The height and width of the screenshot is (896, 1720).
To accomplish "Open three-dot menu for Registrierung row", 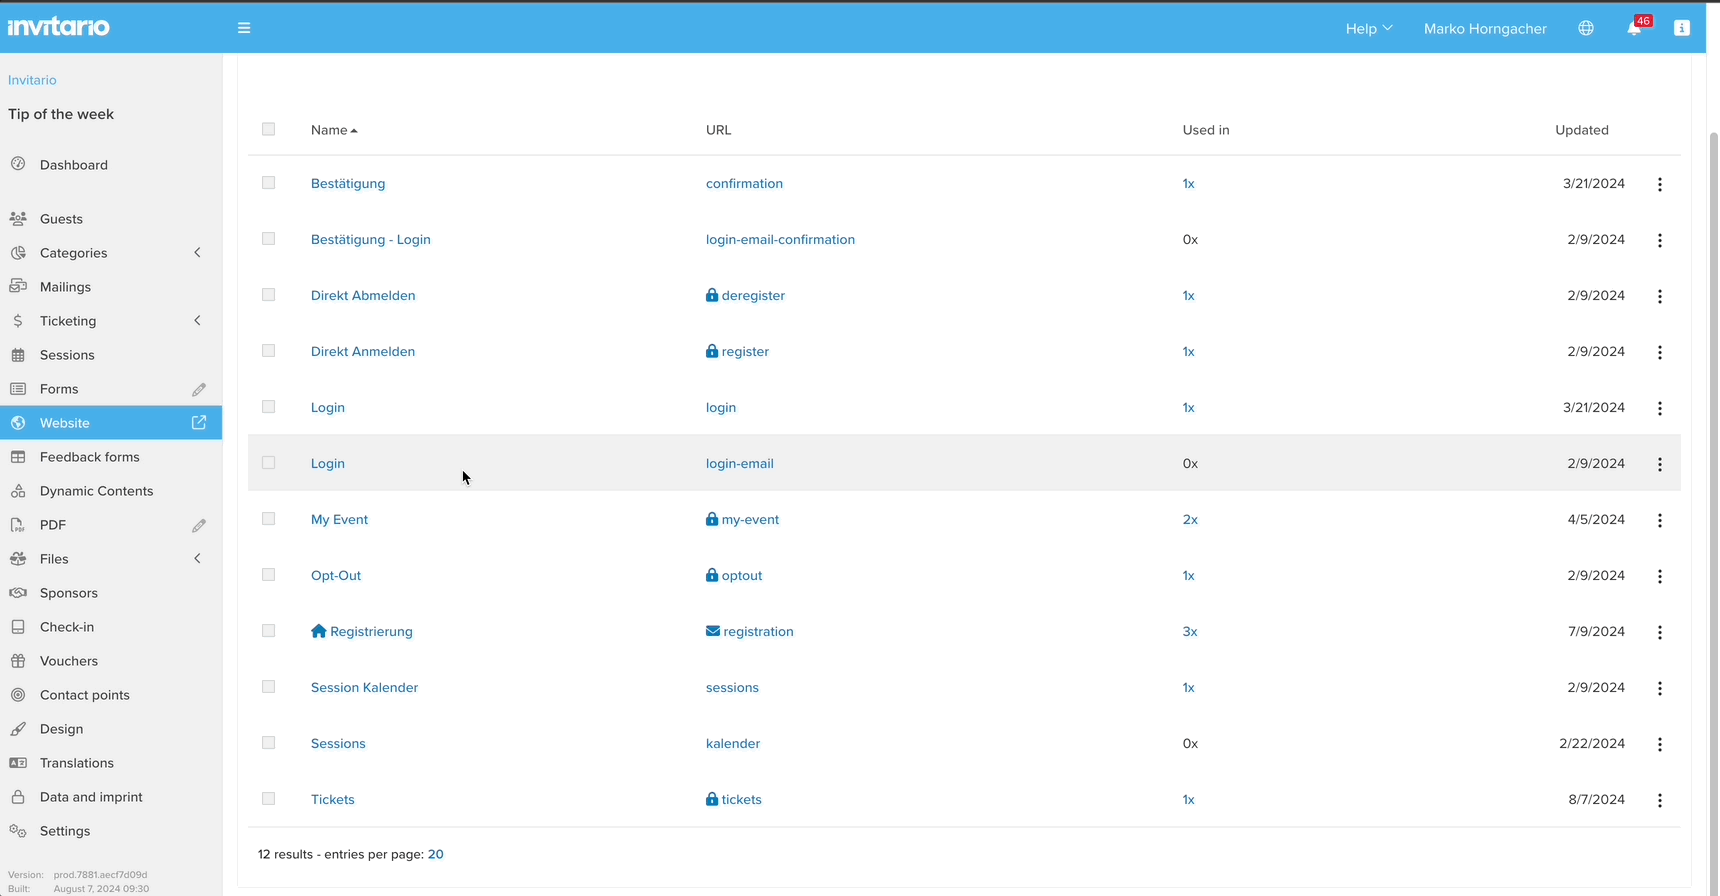I will click(1660, 632).
